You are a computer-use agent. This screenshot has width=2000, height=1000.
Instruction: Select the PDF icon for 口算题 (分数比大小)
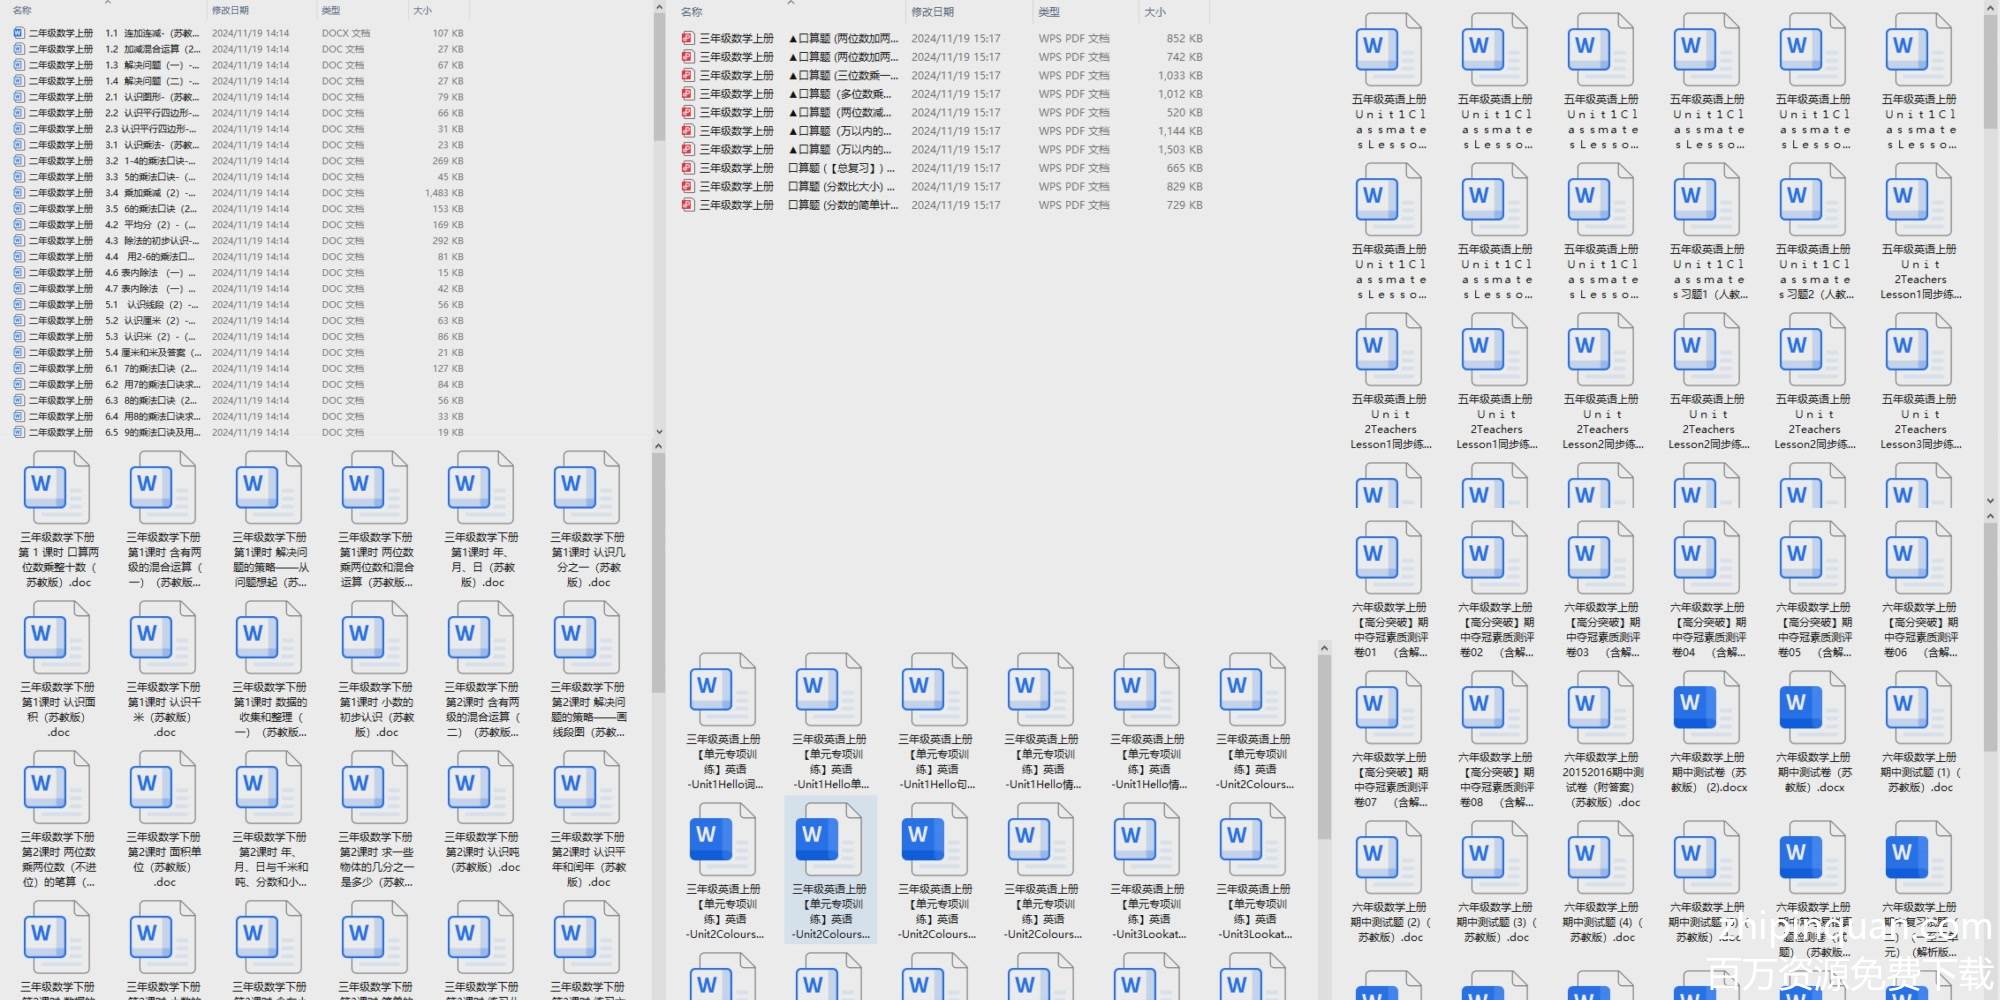[688, 186]
